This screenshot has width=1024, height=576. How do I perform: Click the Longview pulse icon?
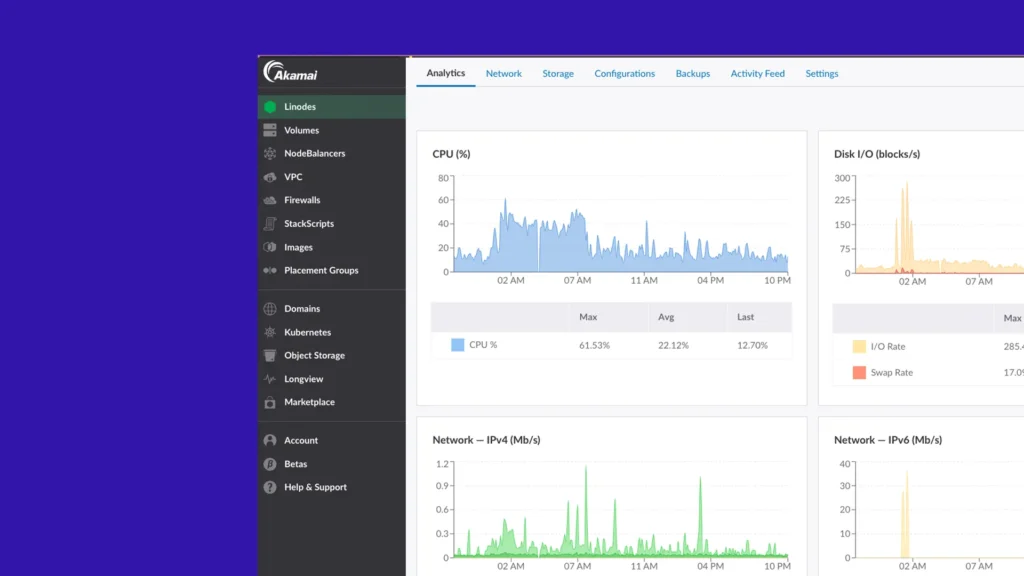tap(270, 379)
